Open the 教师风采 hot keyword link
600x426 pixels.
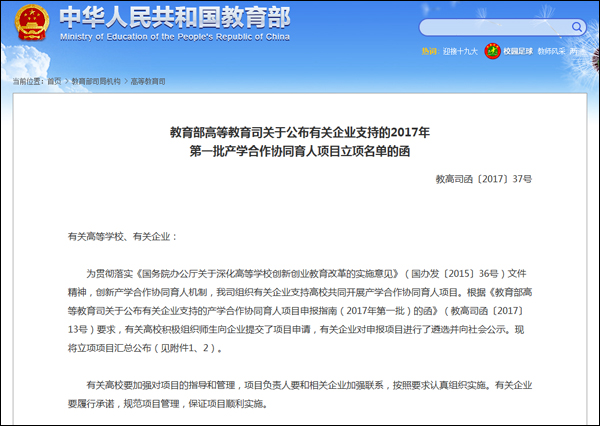click(x=551, y=51)
